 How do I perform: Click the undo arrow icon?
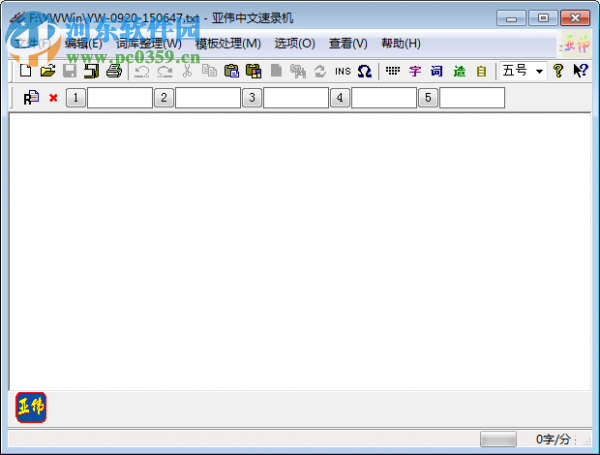coord(142,71)
